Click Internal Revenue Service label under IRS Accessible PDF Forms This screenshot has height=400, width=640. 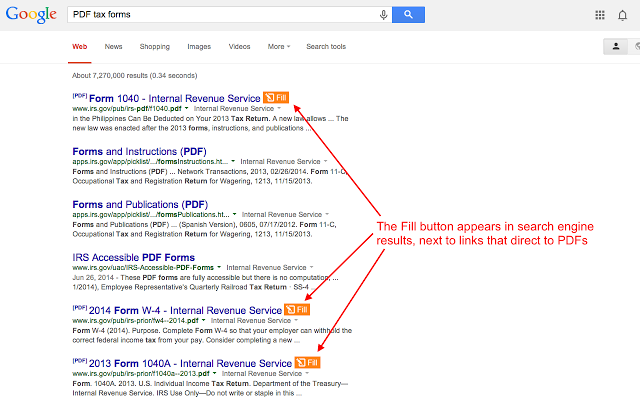point(267,268)
